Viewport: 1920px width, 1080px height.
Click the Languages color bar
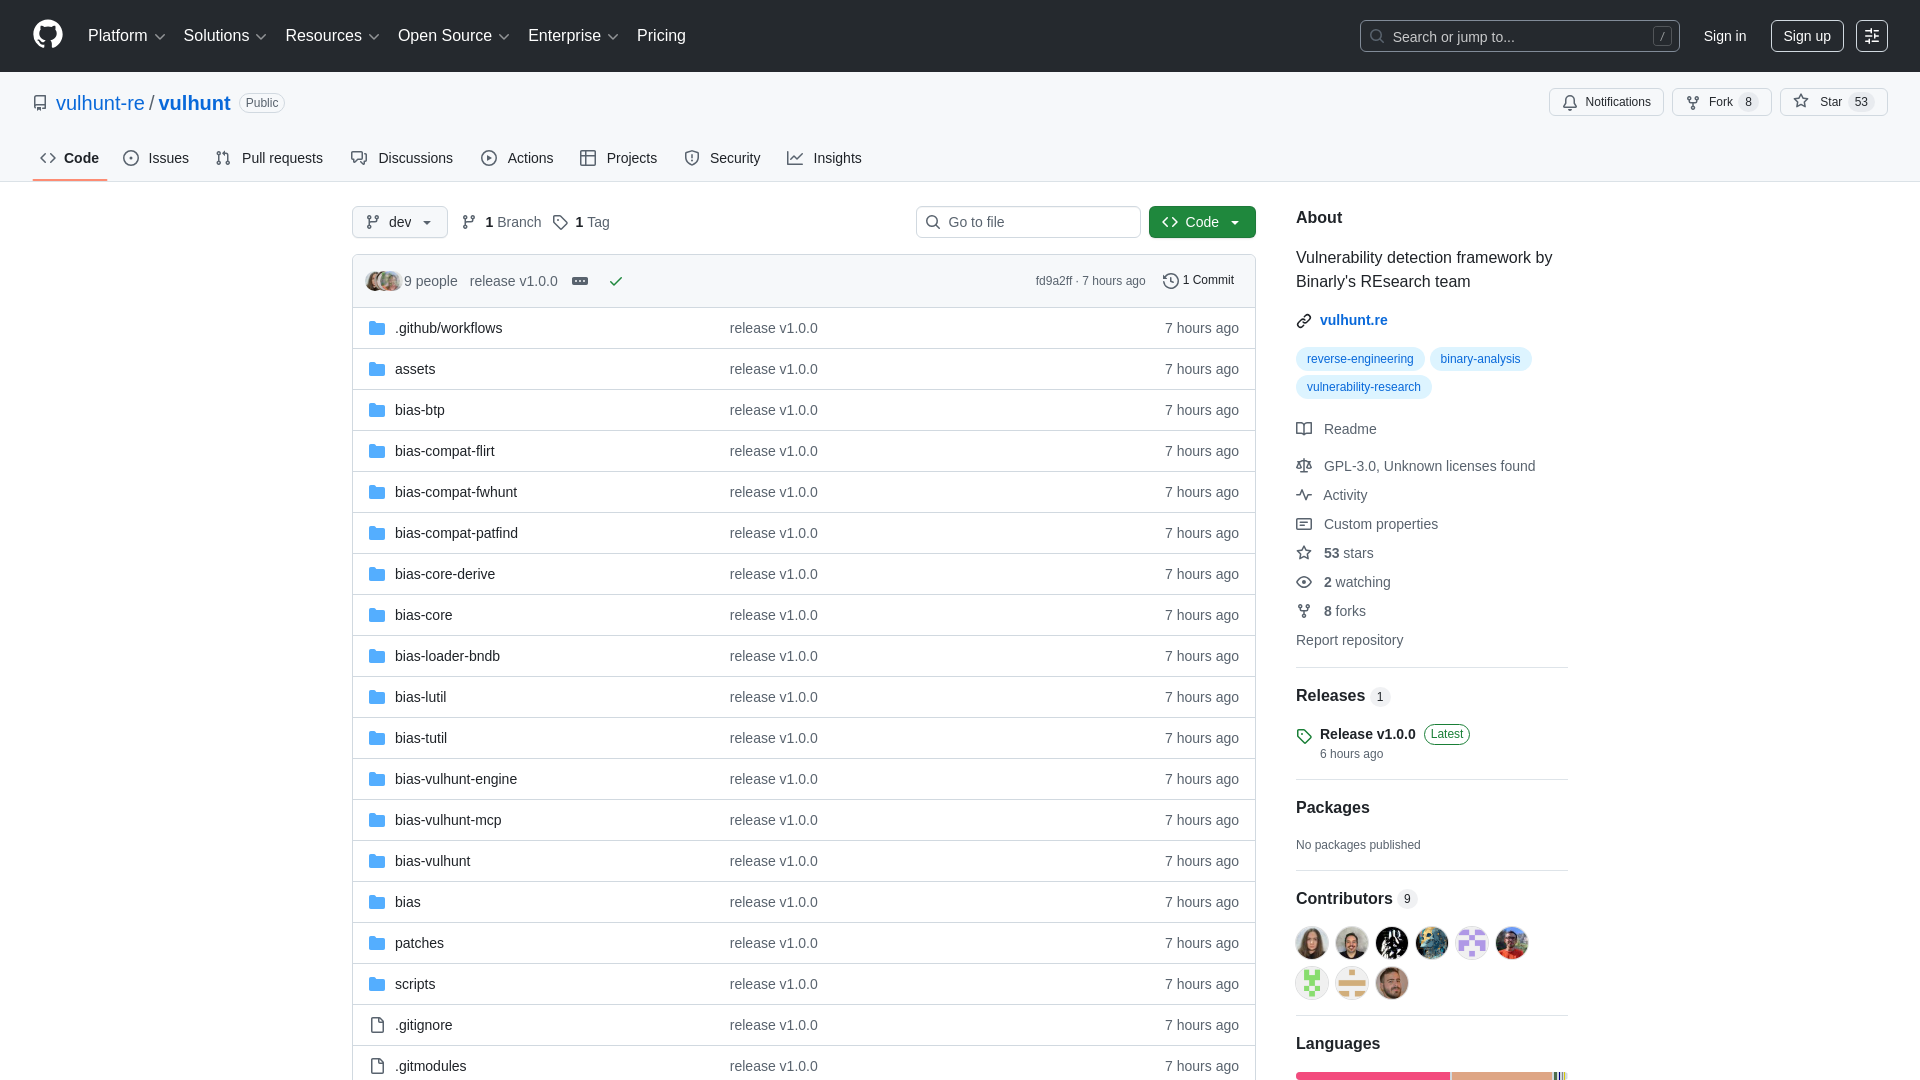(1430, 1076)
